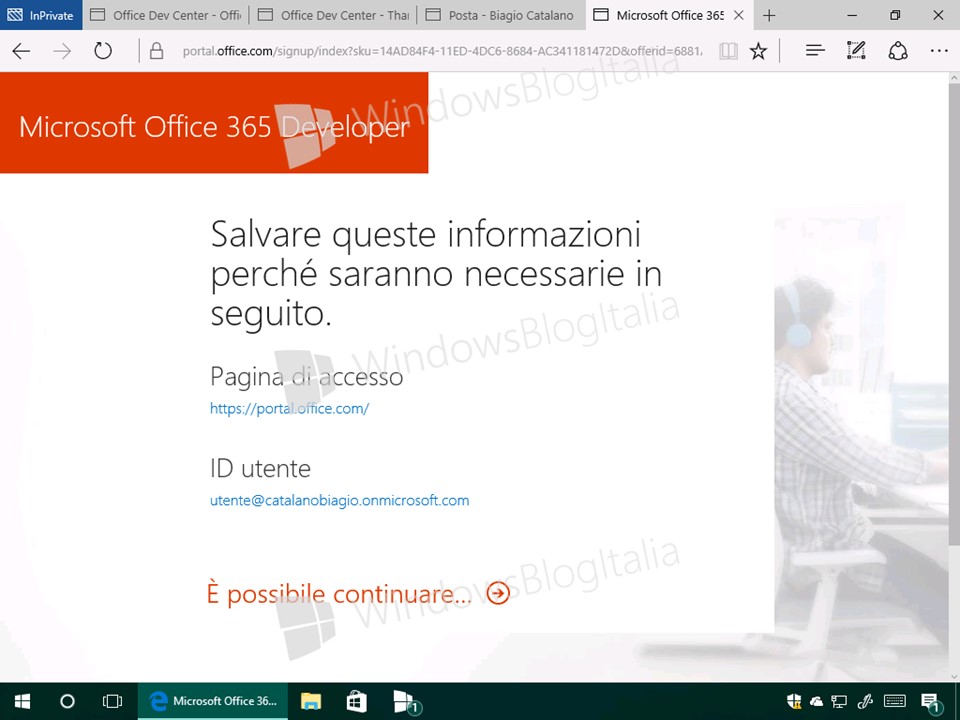Go back to the previous page

coord(21,51)
